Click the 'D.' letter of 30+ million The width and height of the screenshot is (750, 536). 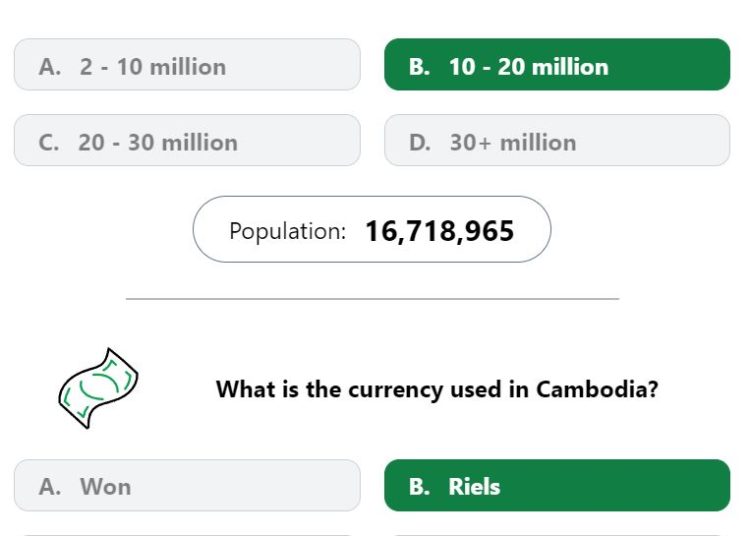pyautogui.click(x=420, y=142)
